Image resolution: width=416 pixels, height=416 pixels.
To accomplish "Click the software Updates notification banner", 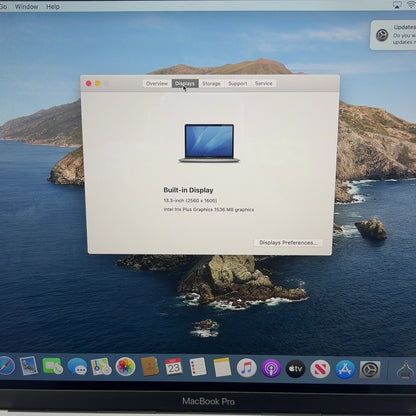I will click(393, 35).
